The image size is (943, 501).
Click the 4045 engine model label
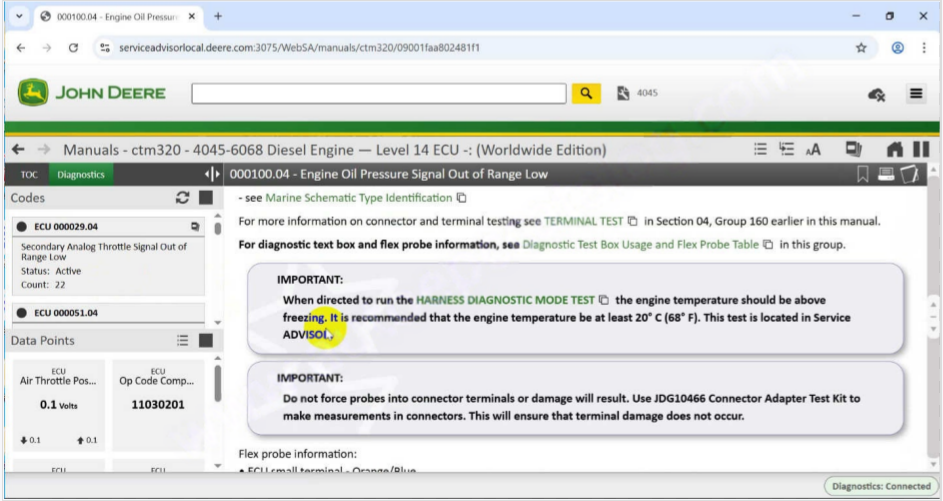(x=647, y=93)
